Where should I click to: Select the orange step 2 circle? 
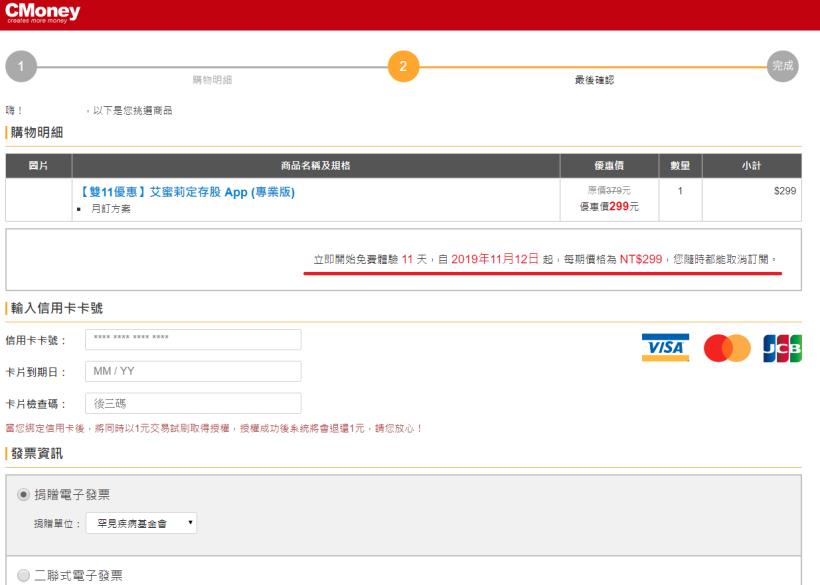[x=403, y=66]
